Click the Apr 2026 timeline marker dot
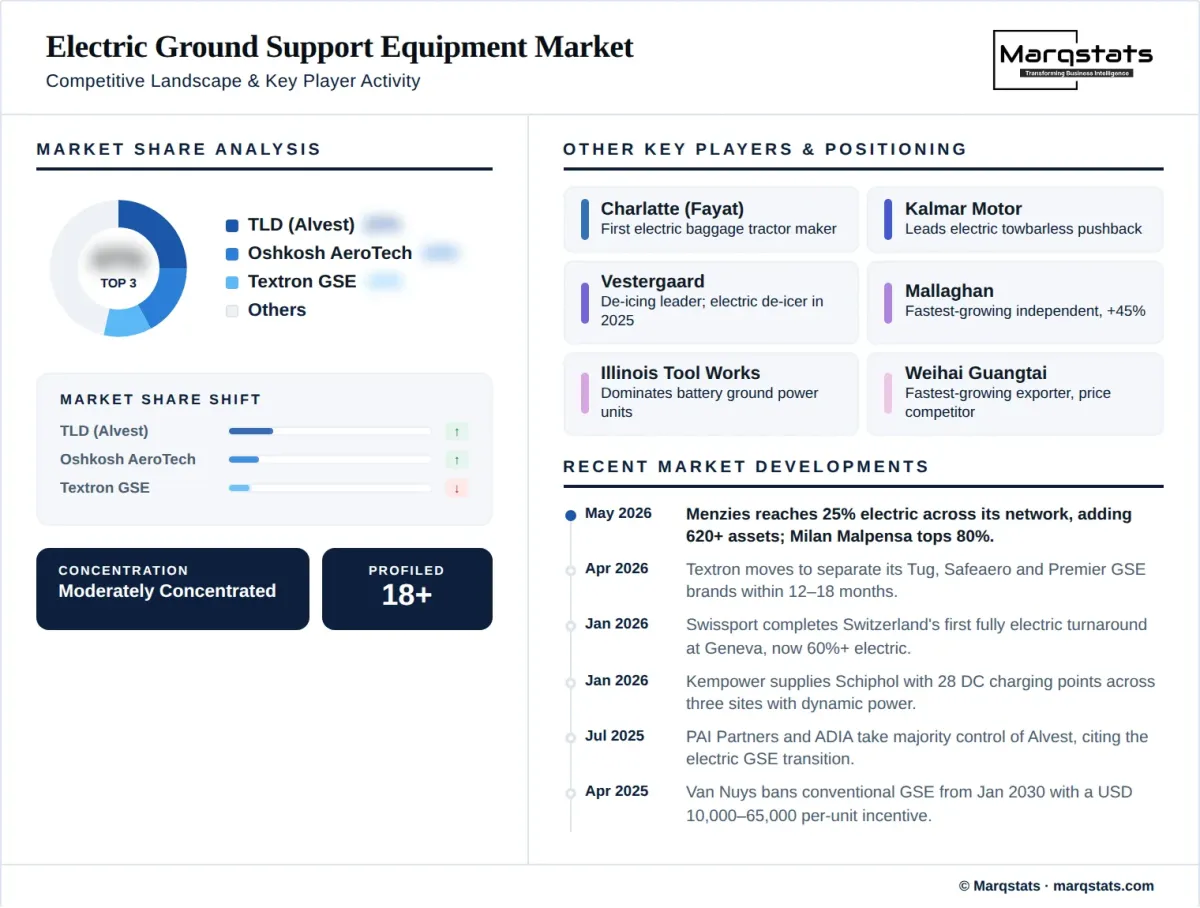The height and width of the screenshot is (908, 1200). 571,570
